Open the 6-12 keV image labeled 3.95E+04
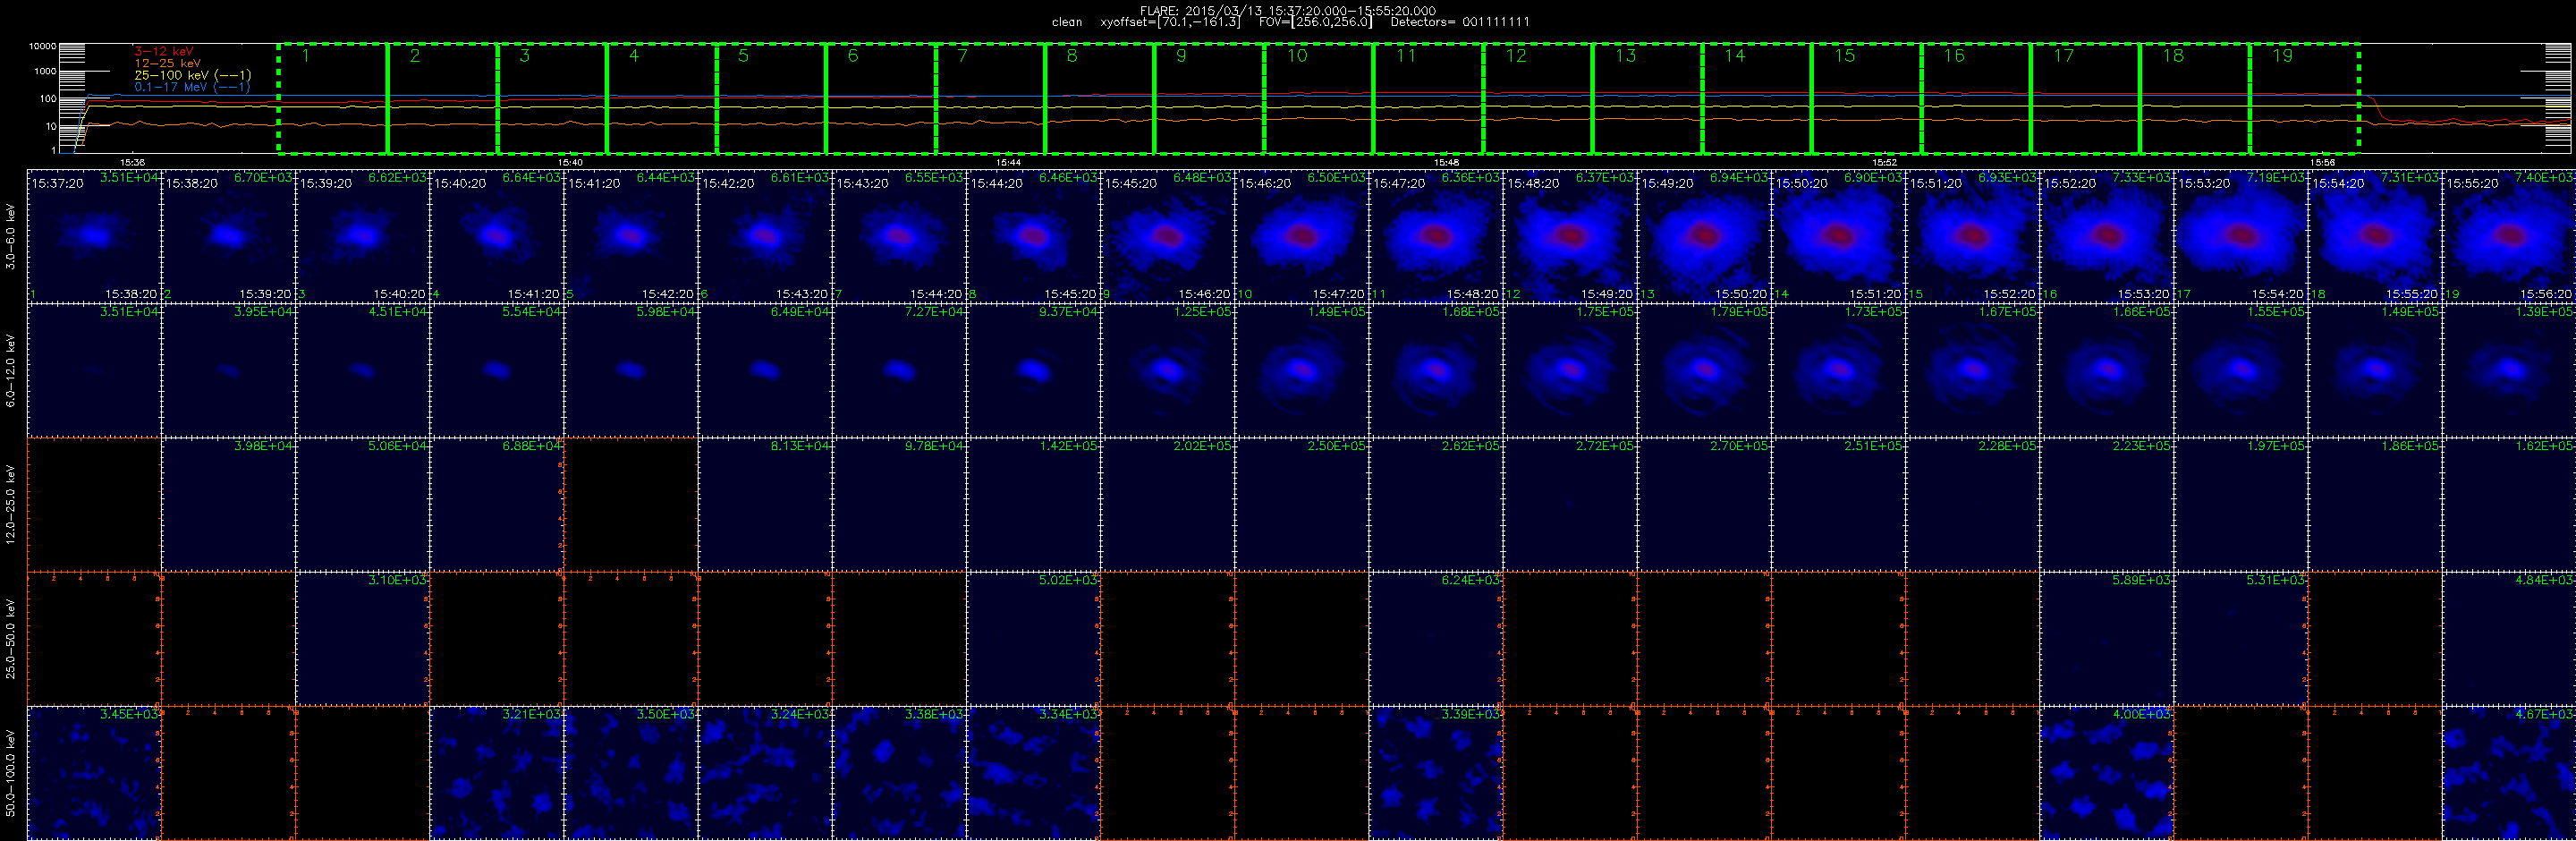This screenshot has width=2576, height=841. pyautogui.click(x=228, y=370)
